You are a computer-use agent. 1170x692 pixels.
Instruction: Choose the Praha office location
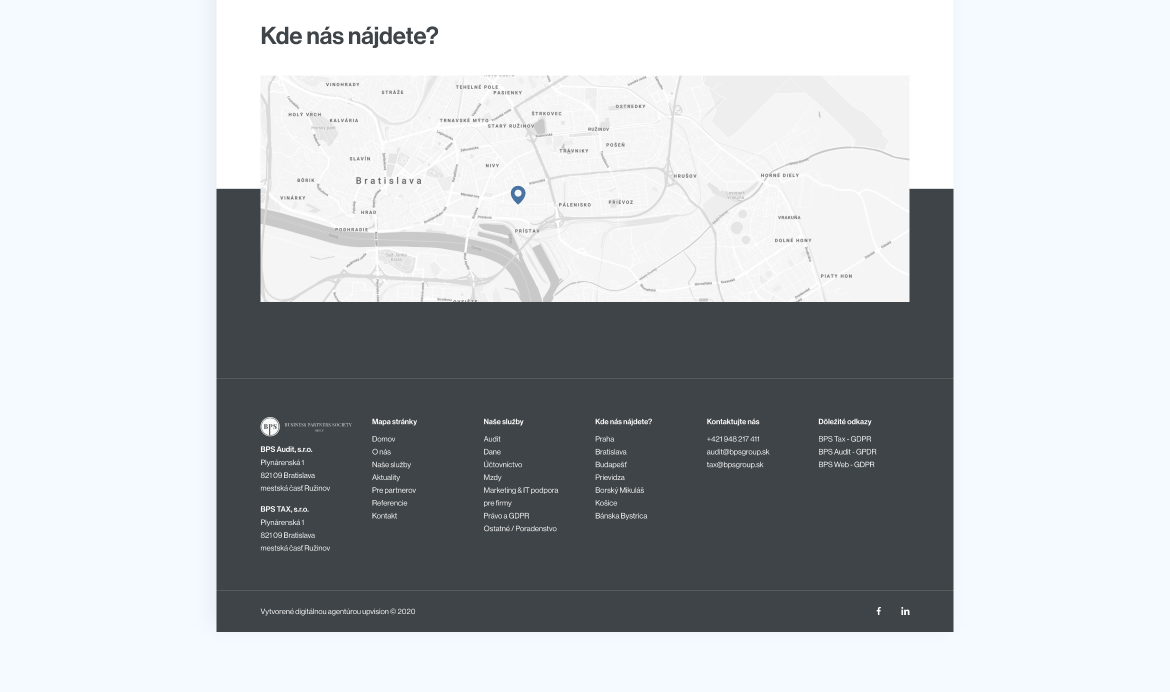pyautogui.click(x=604, y=439)
